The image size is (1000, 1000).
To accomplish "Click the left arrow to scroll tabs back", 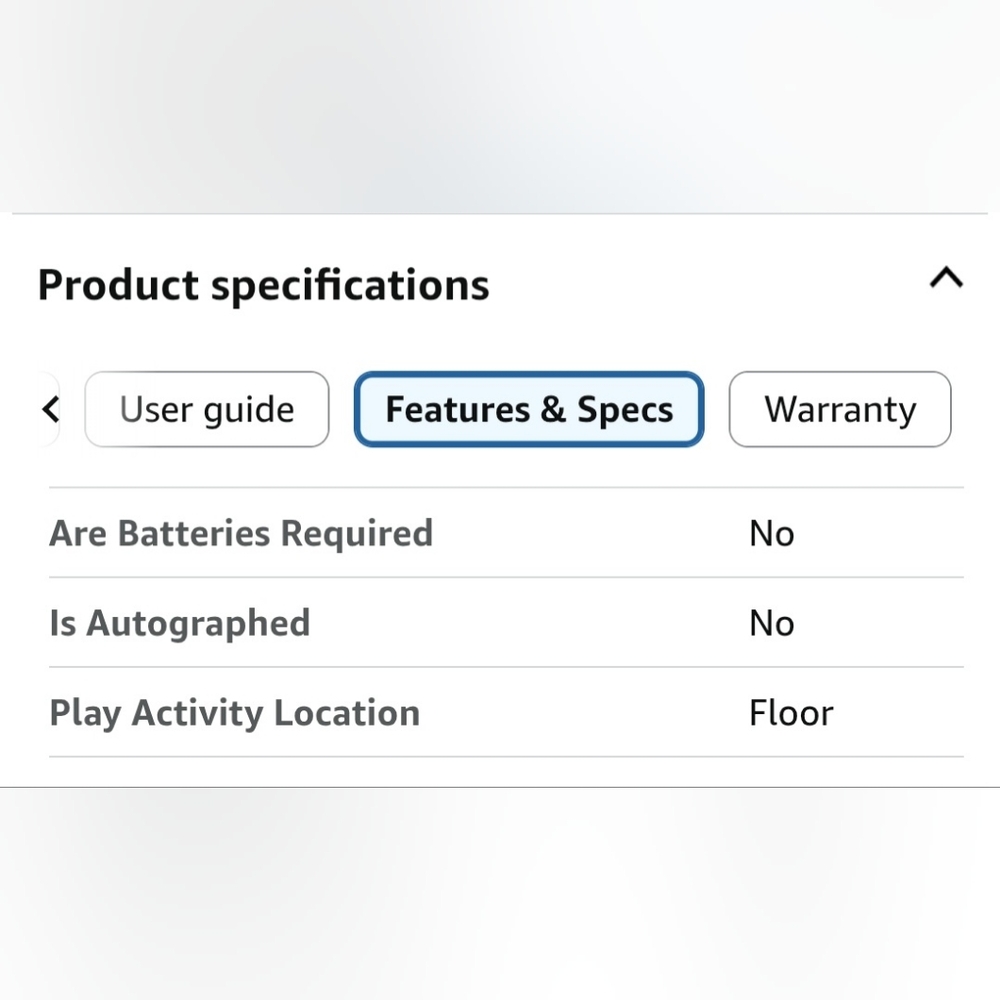I will click(x=50, y=409).
